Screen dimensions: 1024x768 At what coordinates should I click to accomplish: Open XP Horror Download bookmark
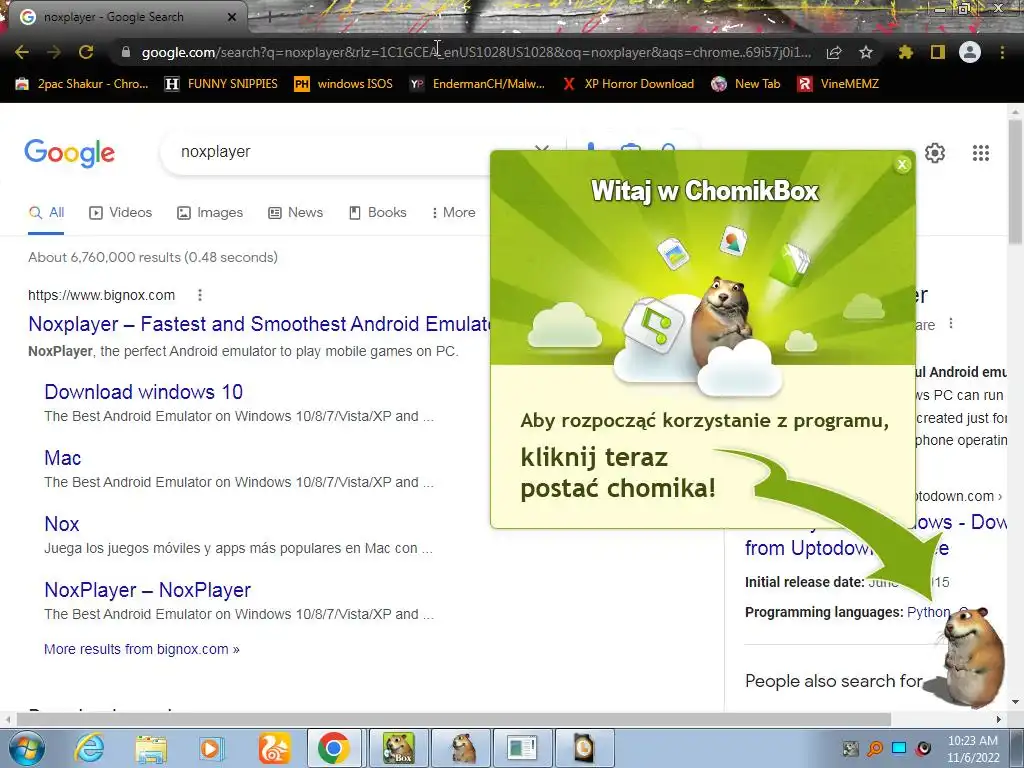(x=628, y=84)
